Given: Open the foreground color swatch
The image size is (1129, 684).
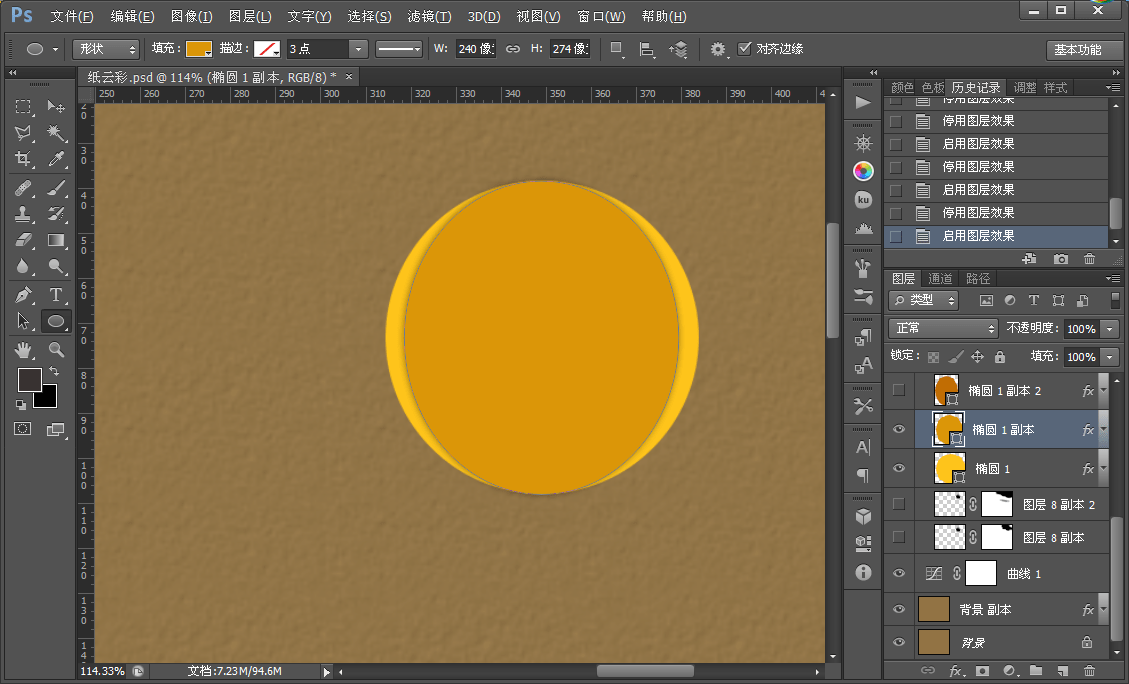Looking at the screenshot, I should tap(30, 379).
